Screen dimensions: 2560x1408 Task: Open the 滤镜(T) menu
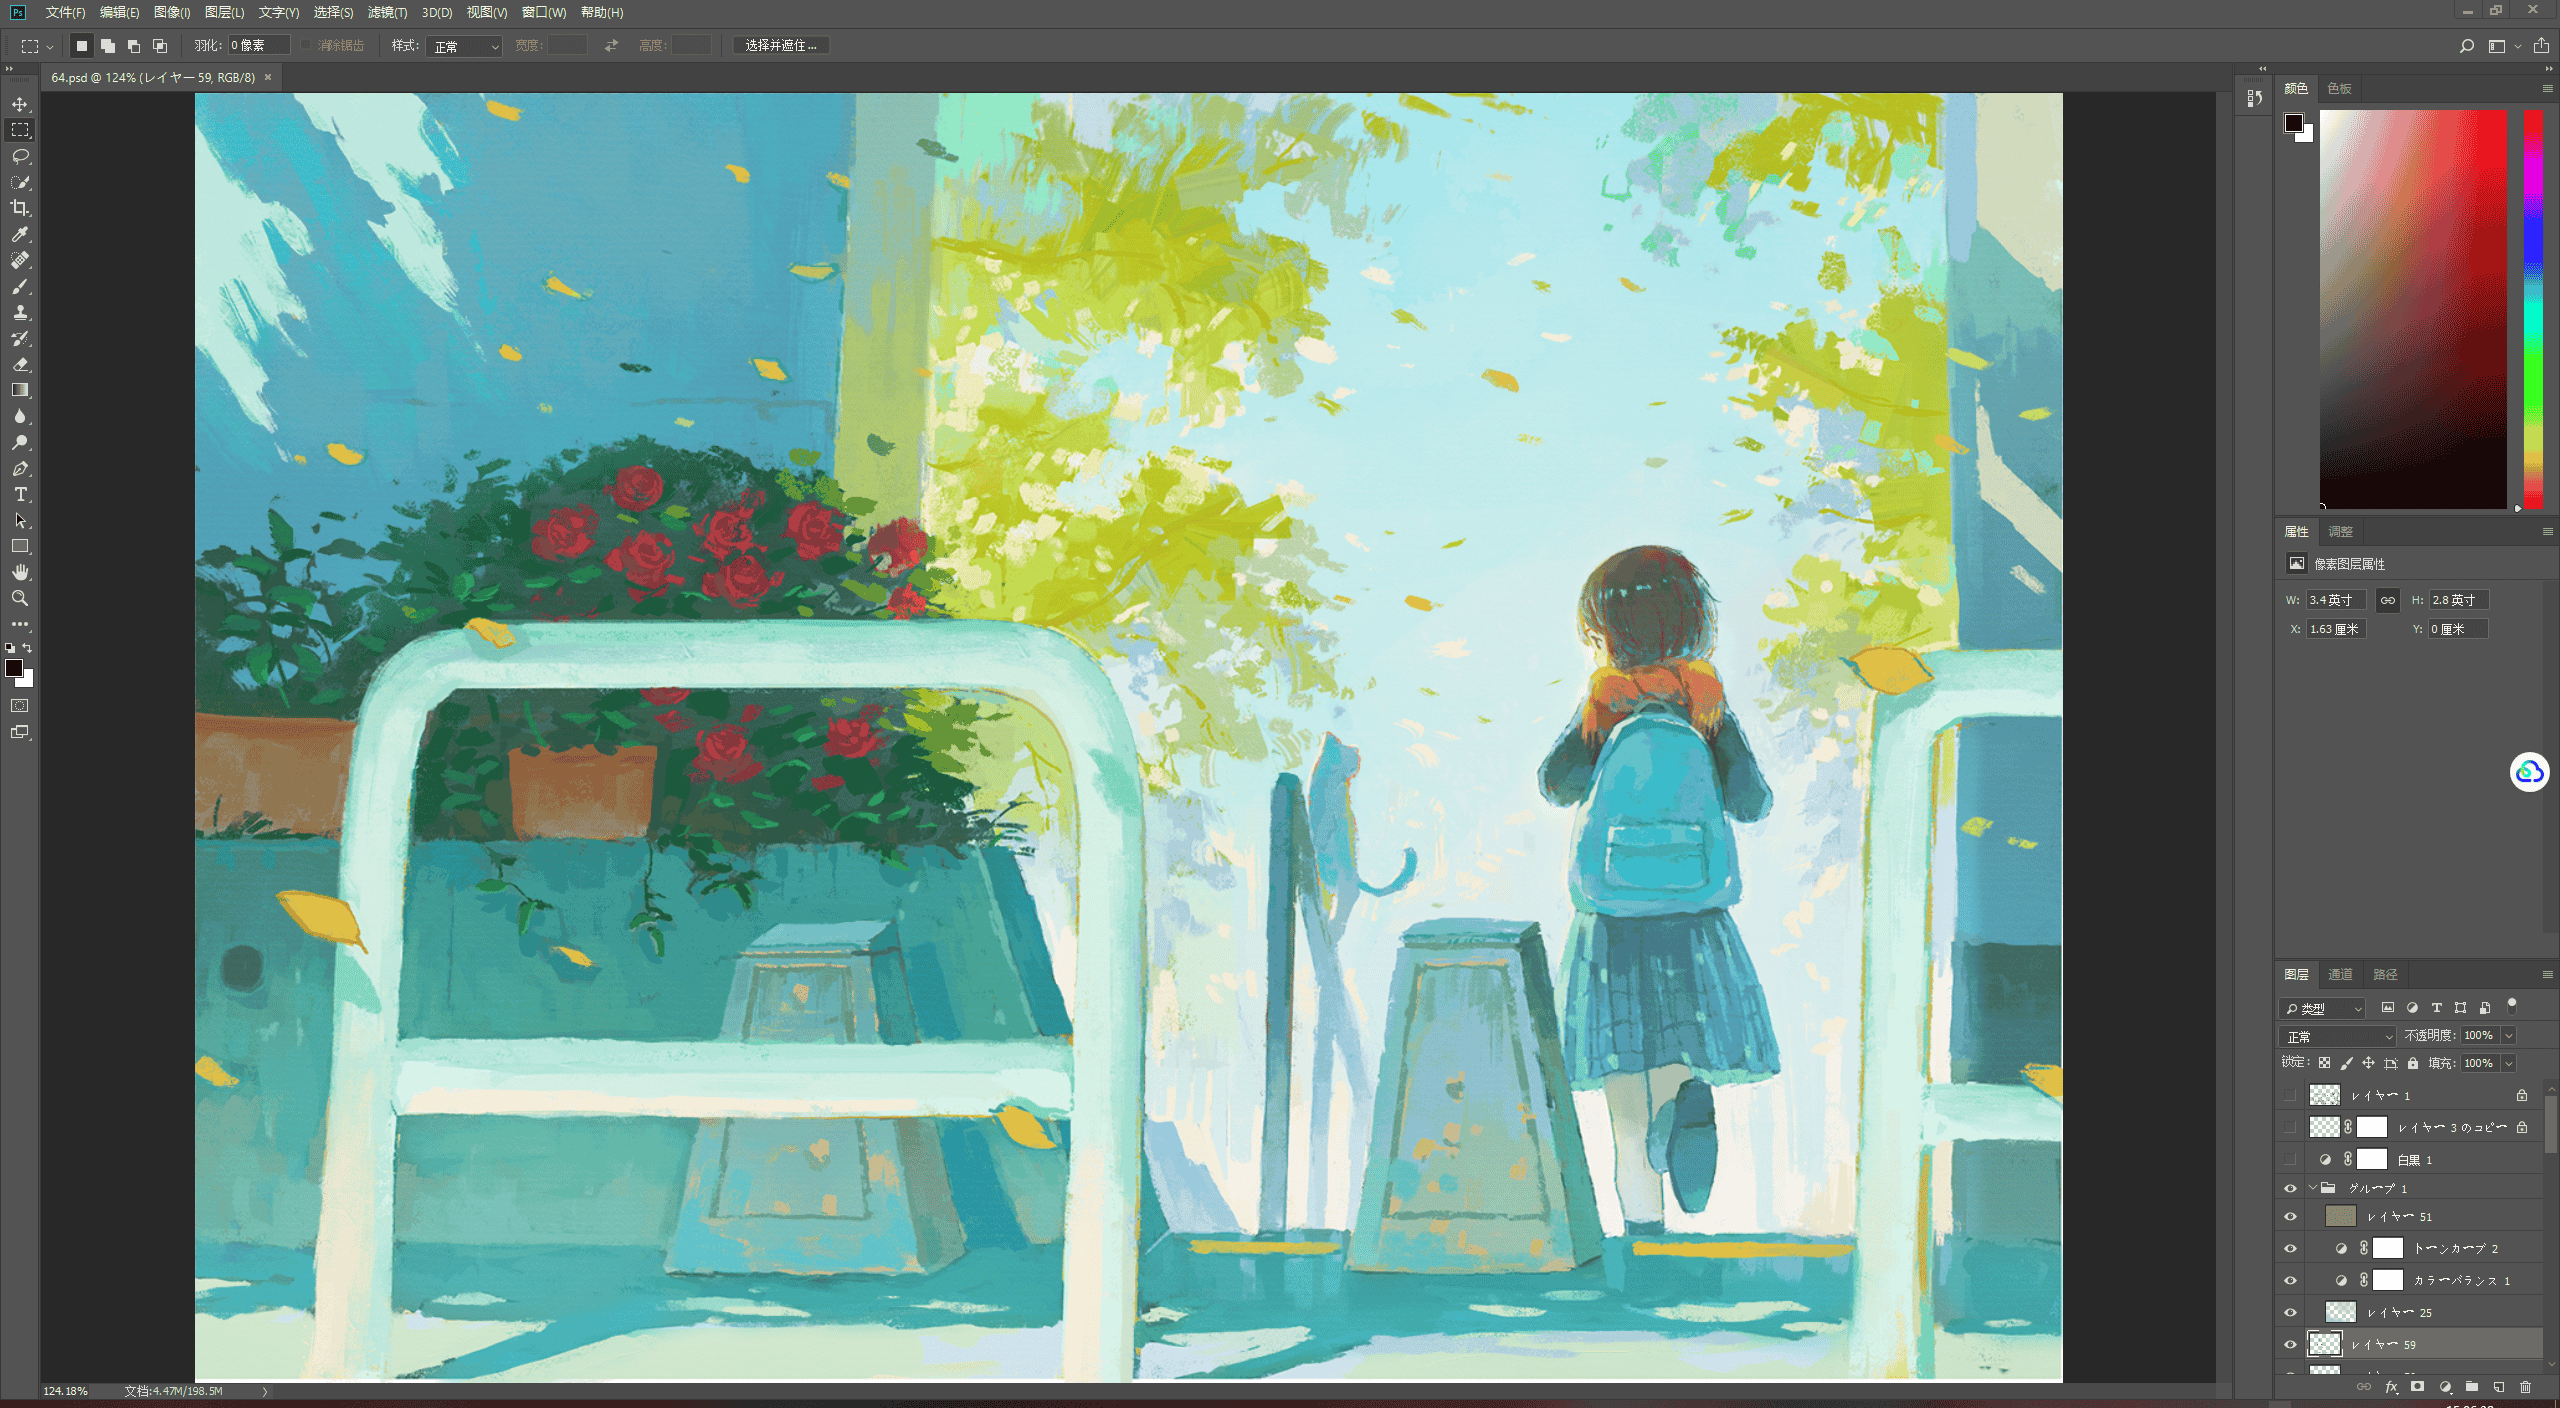(x=387, y=12)
